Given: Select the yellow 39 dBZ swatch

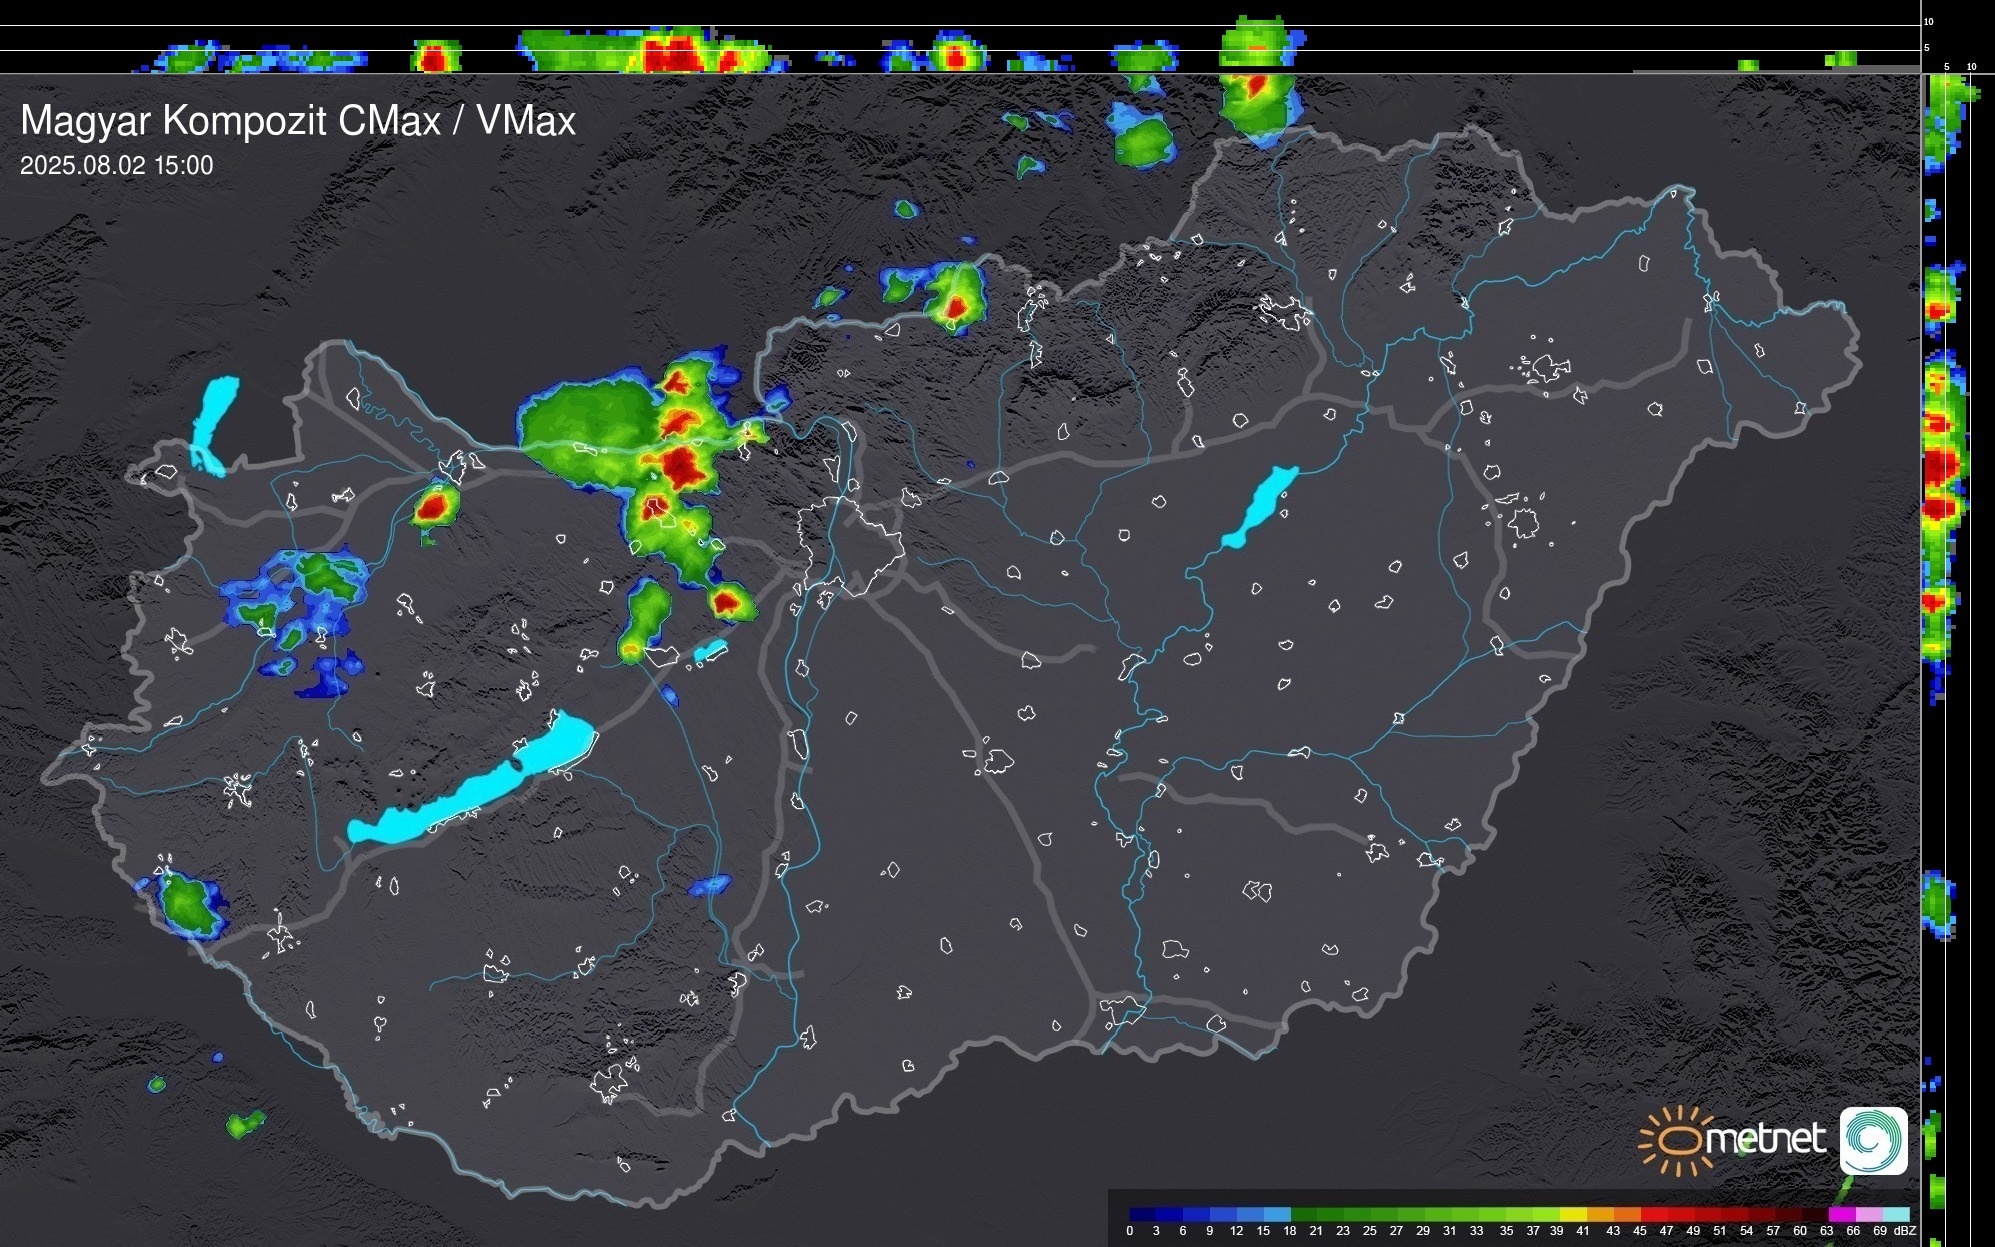Looking at the screenshot, I should (x=1572, y=1214).
